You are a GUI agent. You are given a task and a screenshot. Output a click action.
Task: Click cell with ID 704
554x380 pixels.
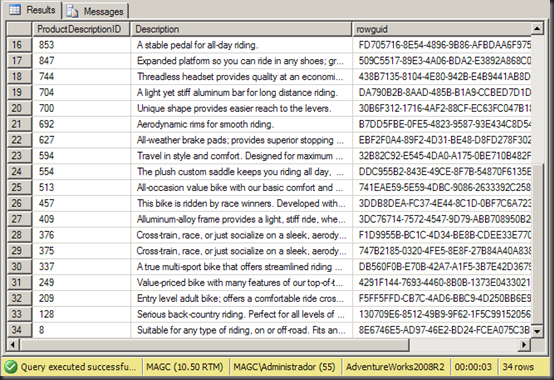[81, 93]
